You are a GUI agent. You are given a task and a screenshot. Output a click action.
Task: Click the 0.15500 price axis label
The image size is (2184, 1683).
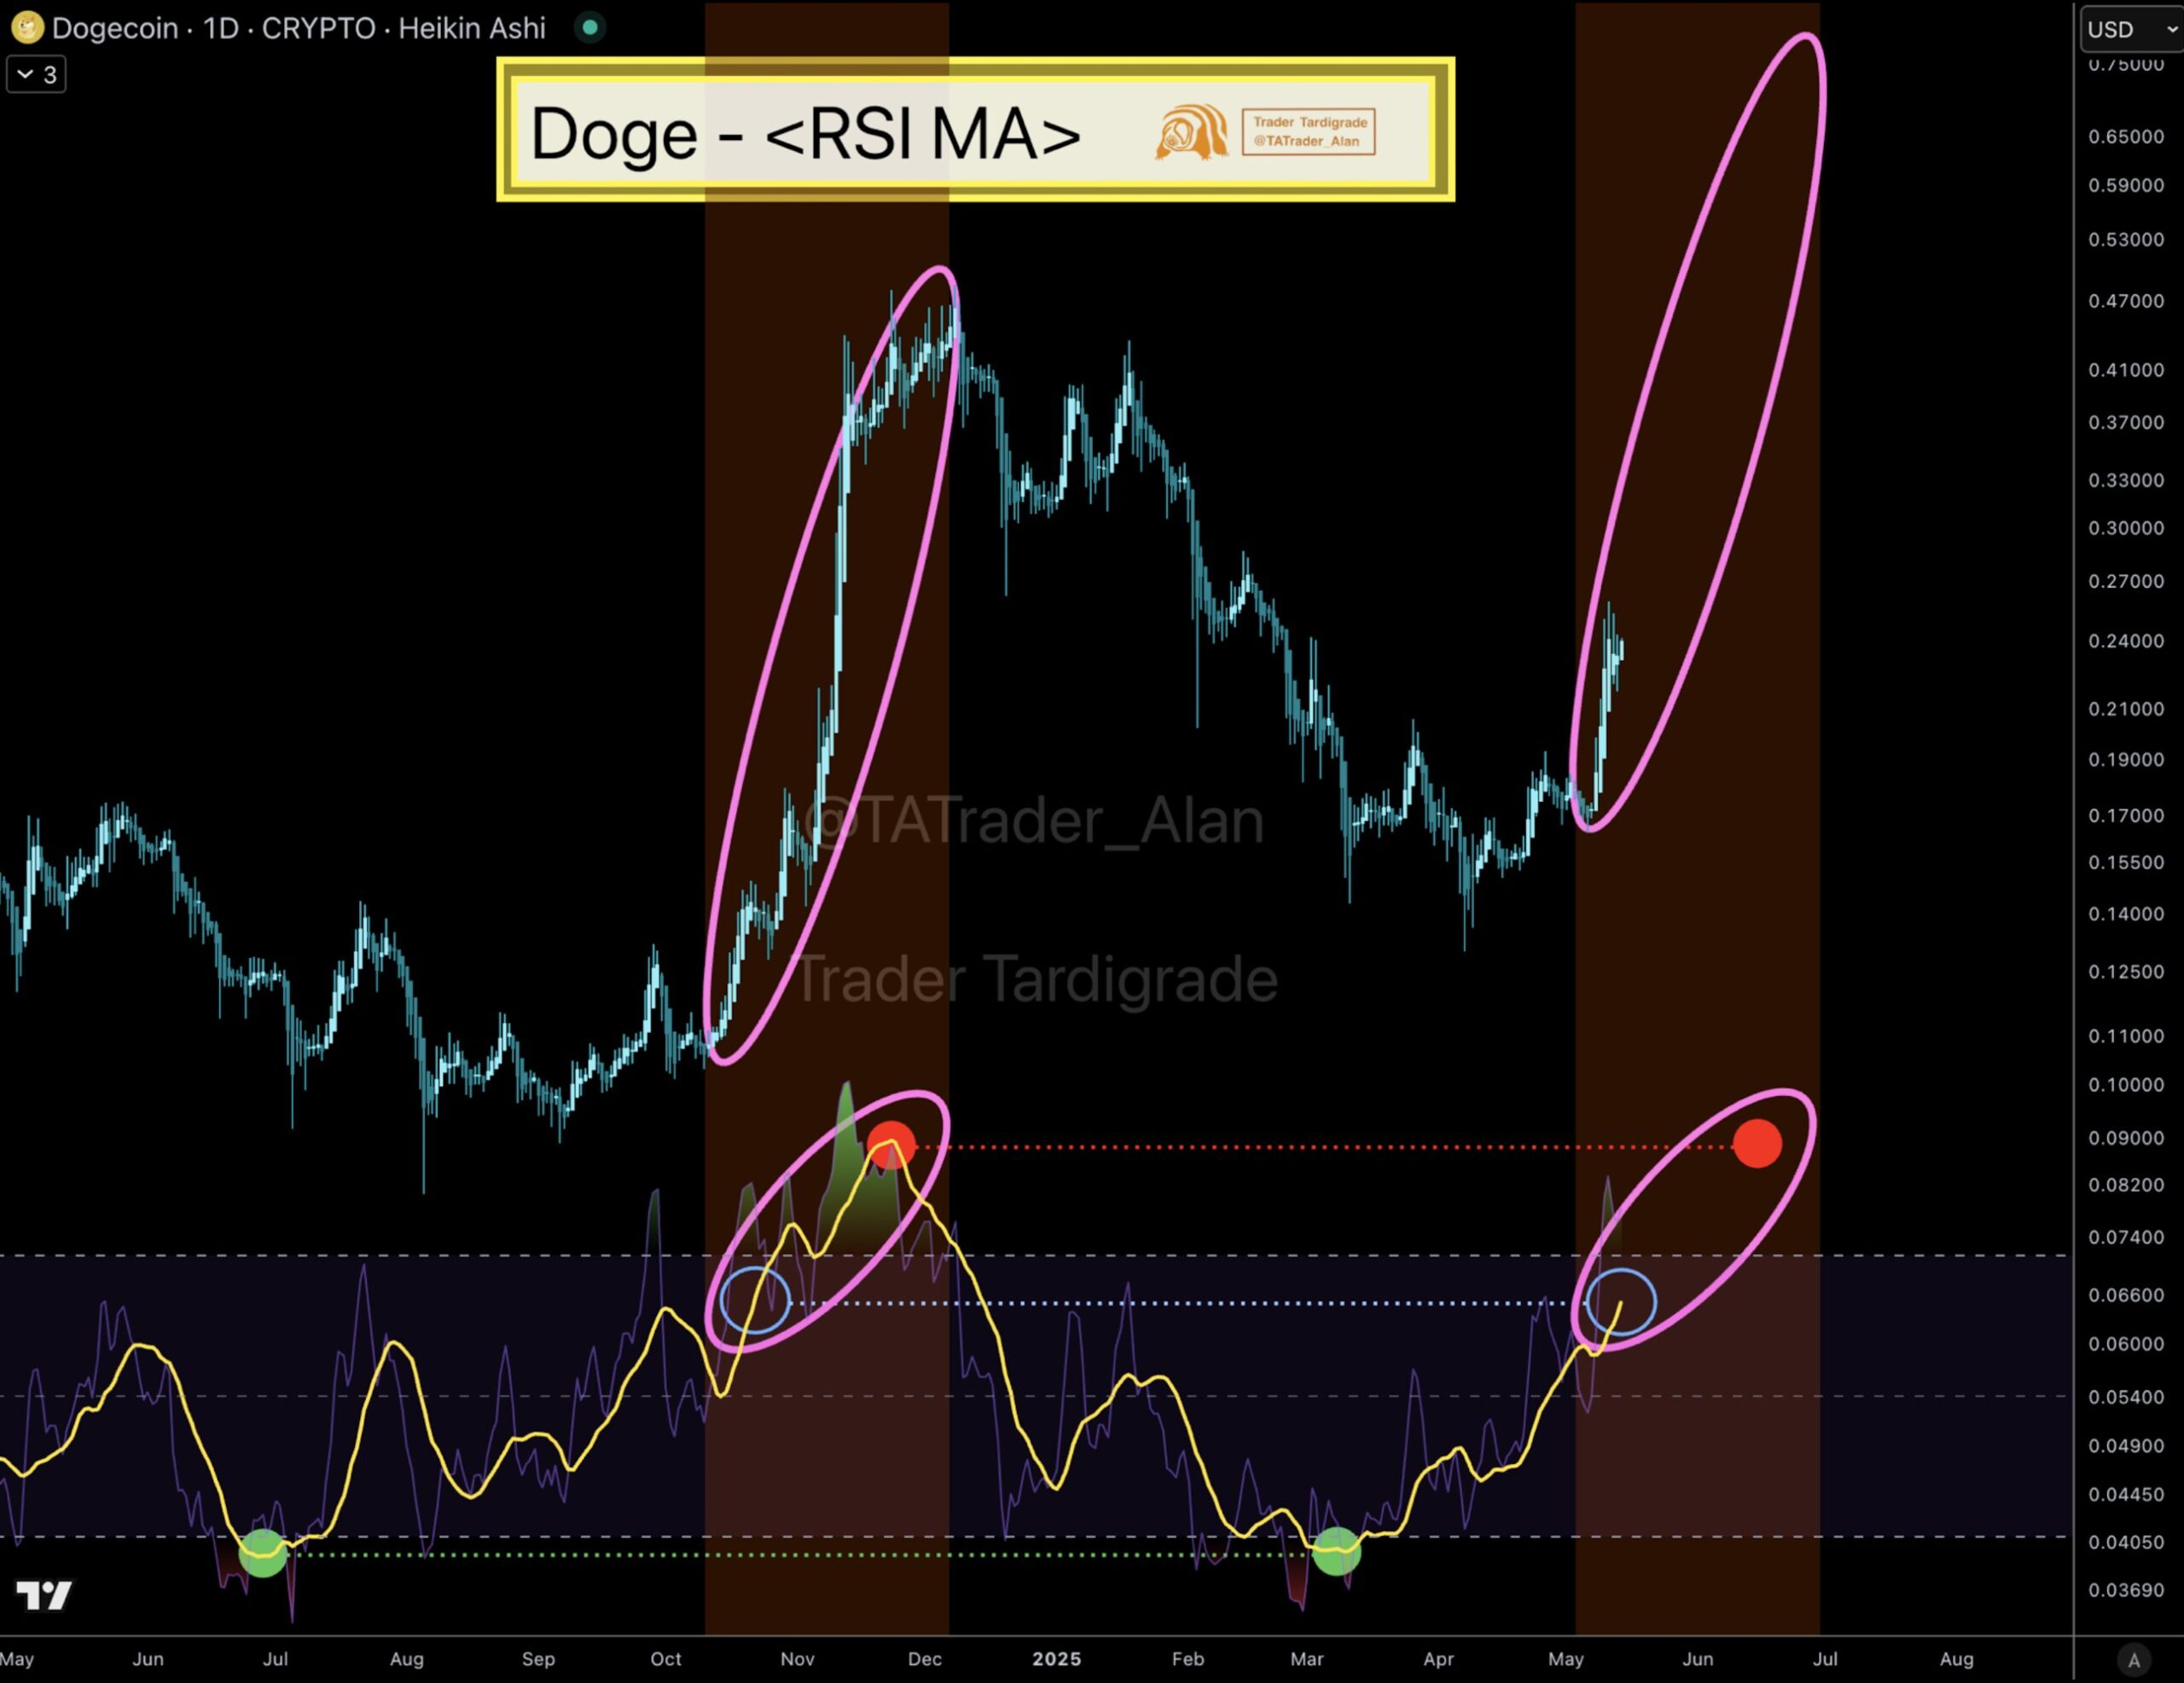[x=2126, y=862]
